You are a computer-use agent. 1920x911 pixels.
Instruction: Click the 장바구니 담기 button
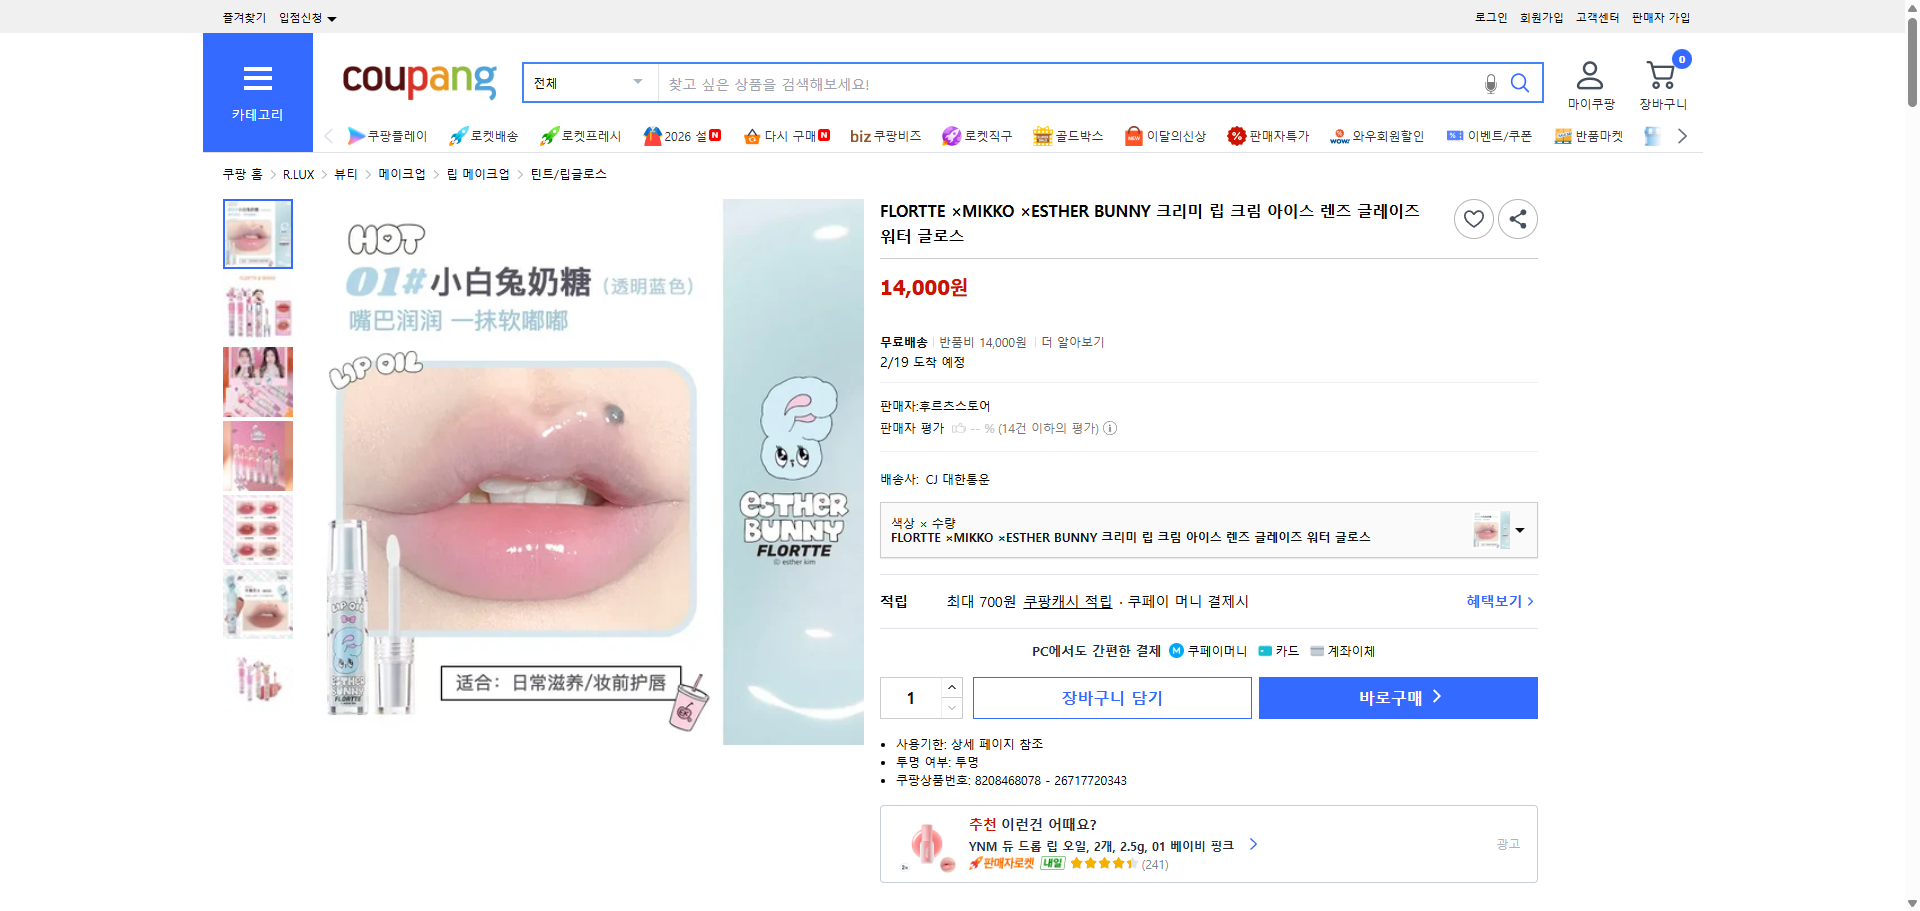[1111, 697]
